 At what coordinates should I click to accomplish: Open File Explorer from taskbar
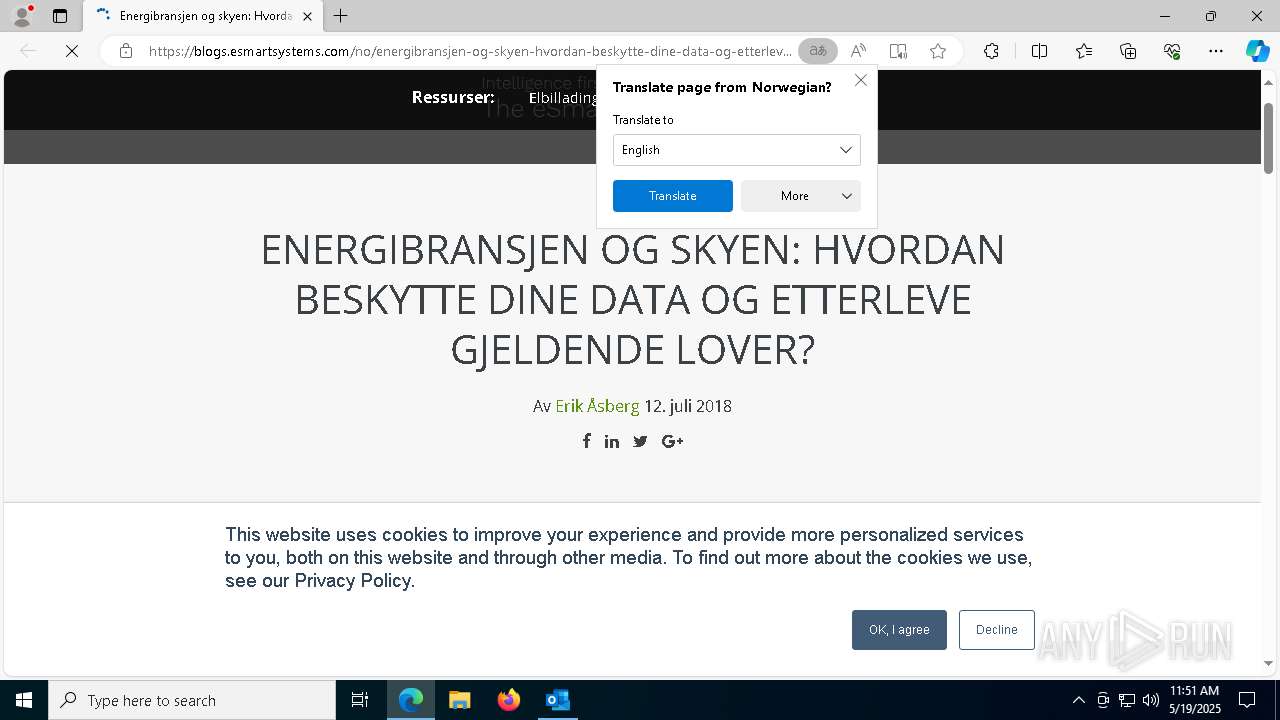point(460,700)
